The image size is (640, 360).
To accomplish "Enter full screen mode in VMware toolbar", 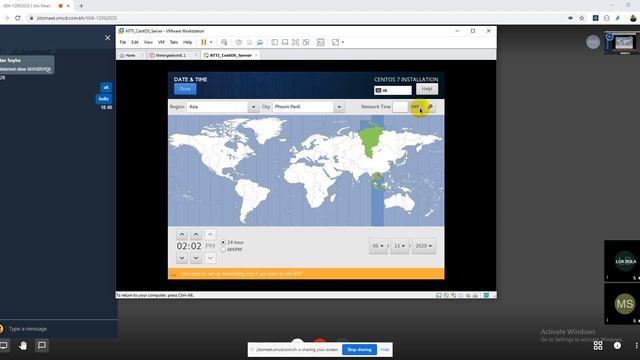I will [296, 42].
